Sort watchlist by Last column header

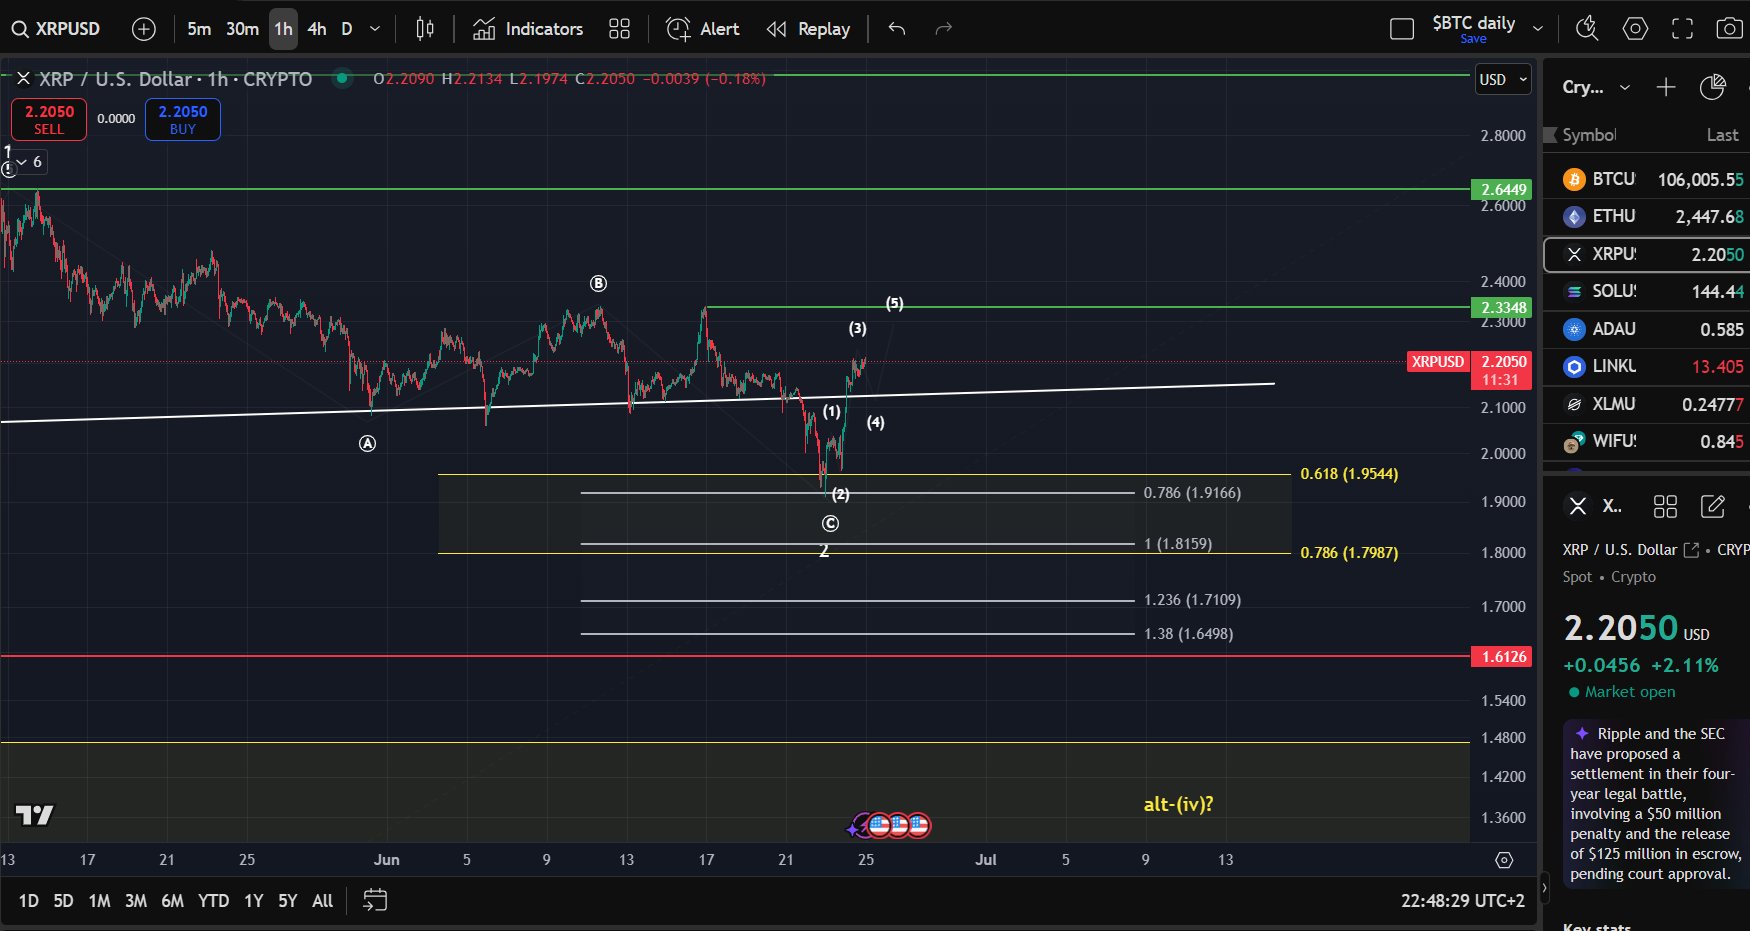tap(1722, 135)
